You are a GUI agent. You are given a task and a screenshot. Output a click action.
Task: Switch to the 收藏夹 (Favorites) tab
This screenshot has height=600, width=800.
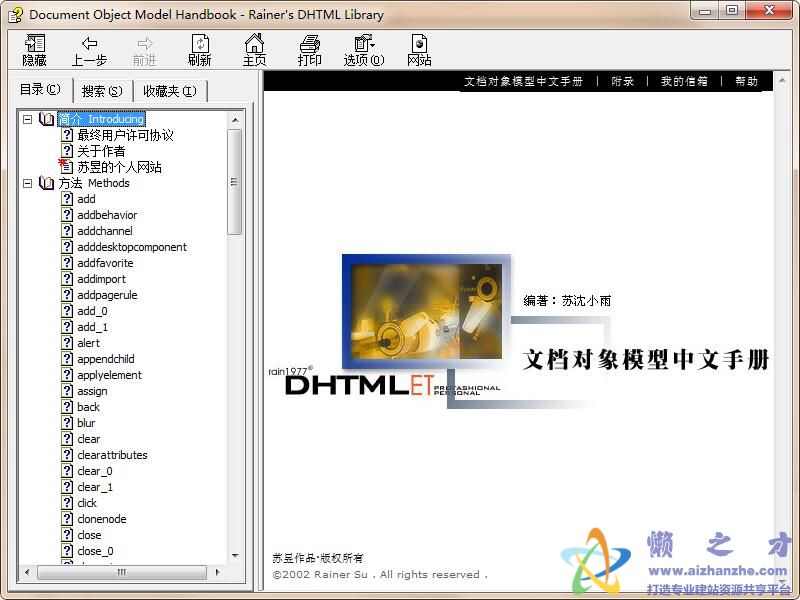click(169, 90)
